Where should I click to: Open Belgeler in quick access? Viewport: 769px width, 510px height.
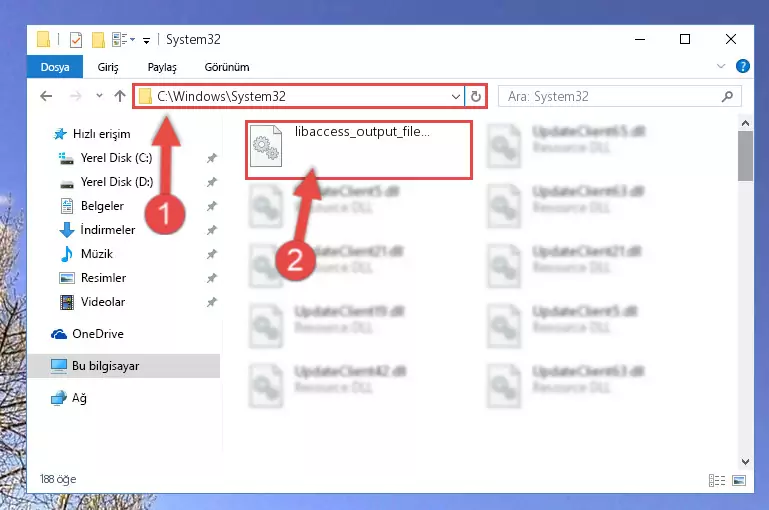pos(92,206)
